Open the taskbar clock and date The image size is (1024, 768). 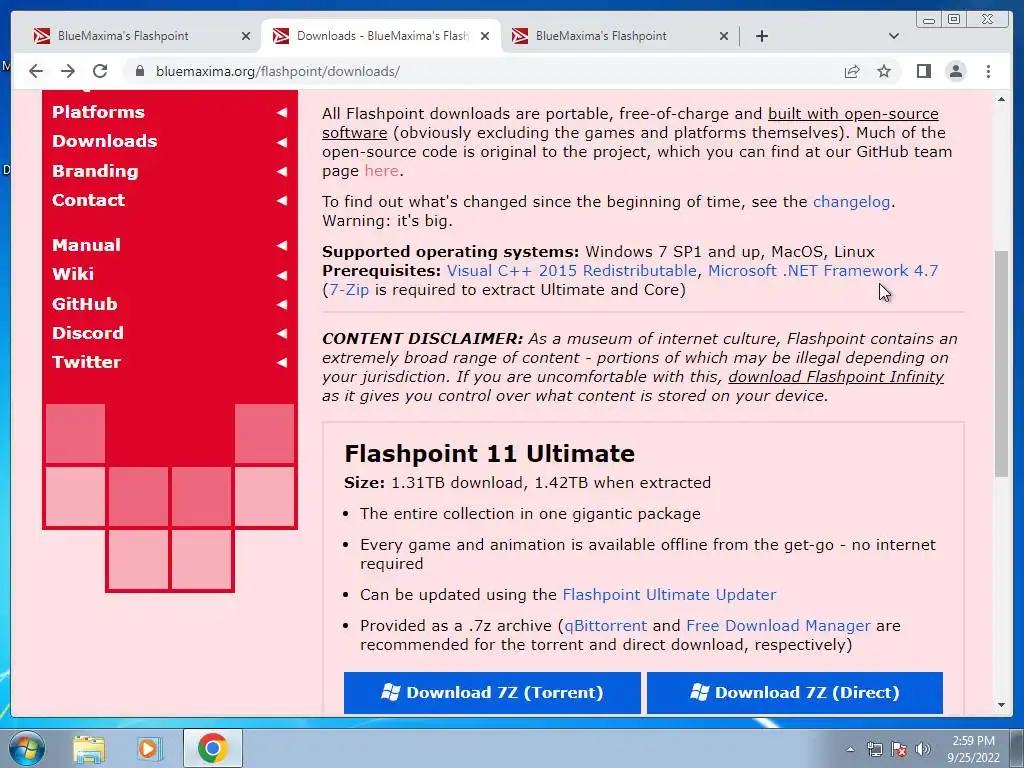click(x=973, y=749)
